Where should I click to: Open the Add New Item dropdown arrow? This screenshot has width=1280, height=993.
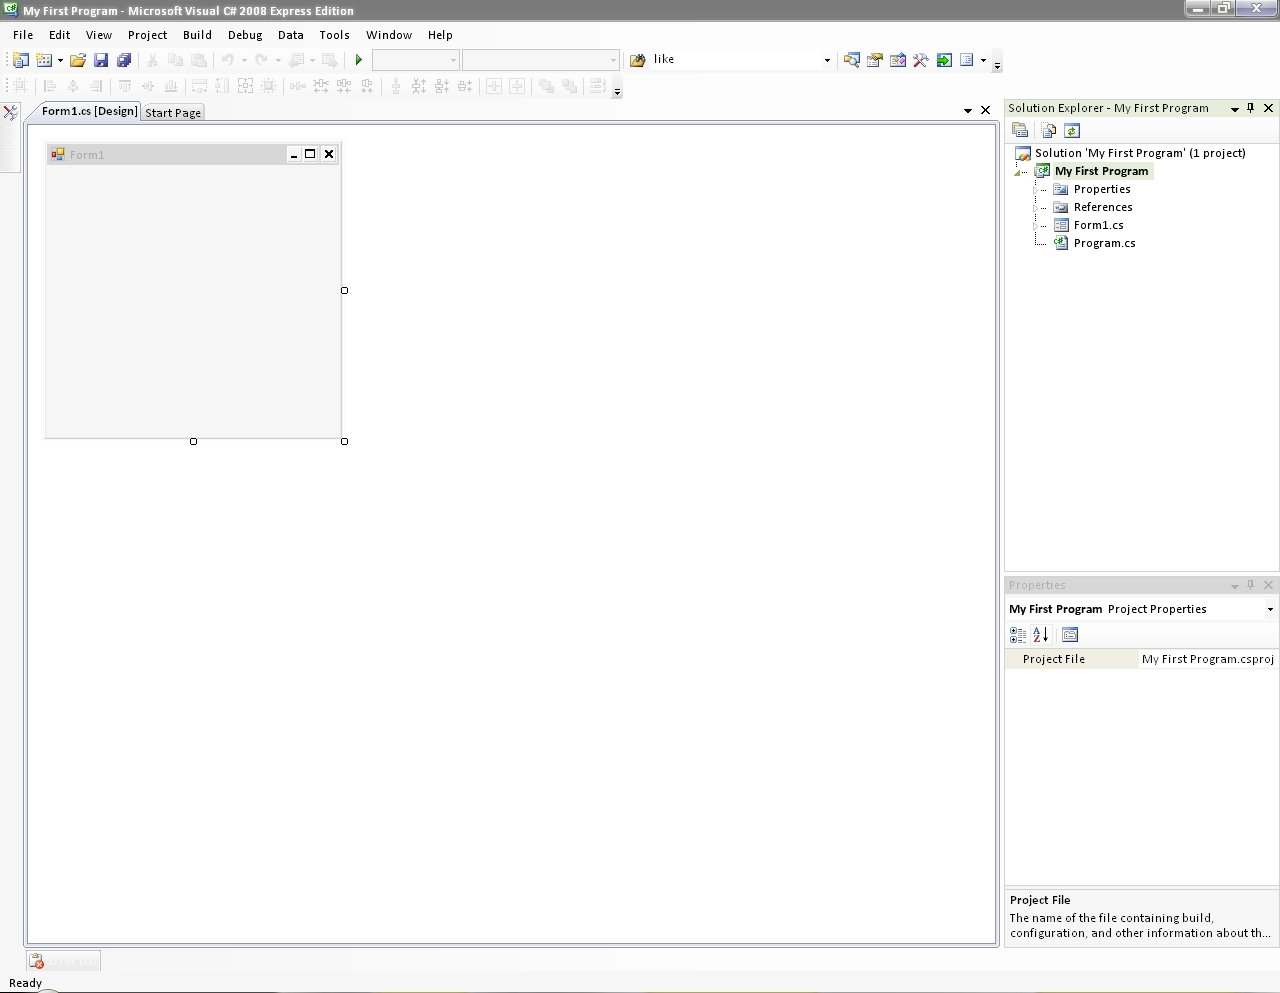(x=60, y=60)
